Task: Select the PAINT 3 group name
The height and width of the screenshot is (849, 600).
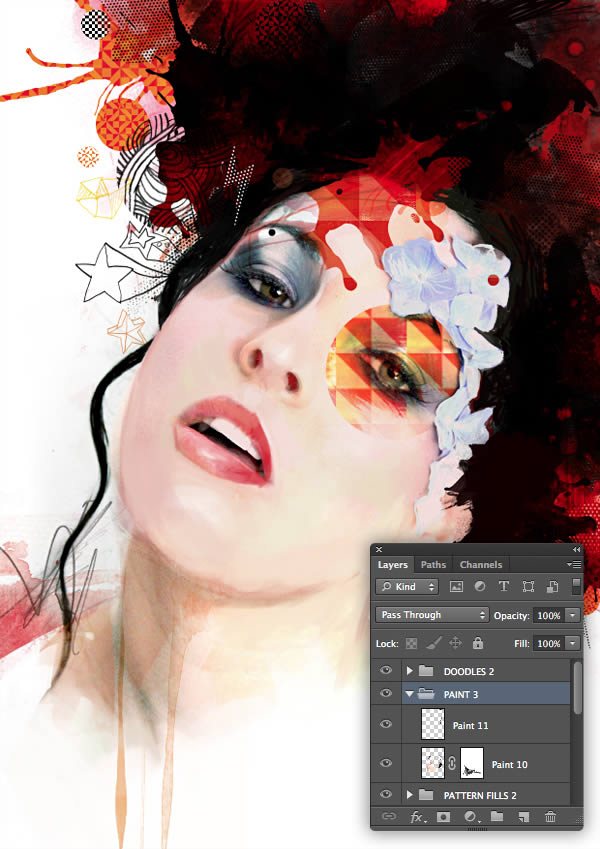Action: (461, 694)
